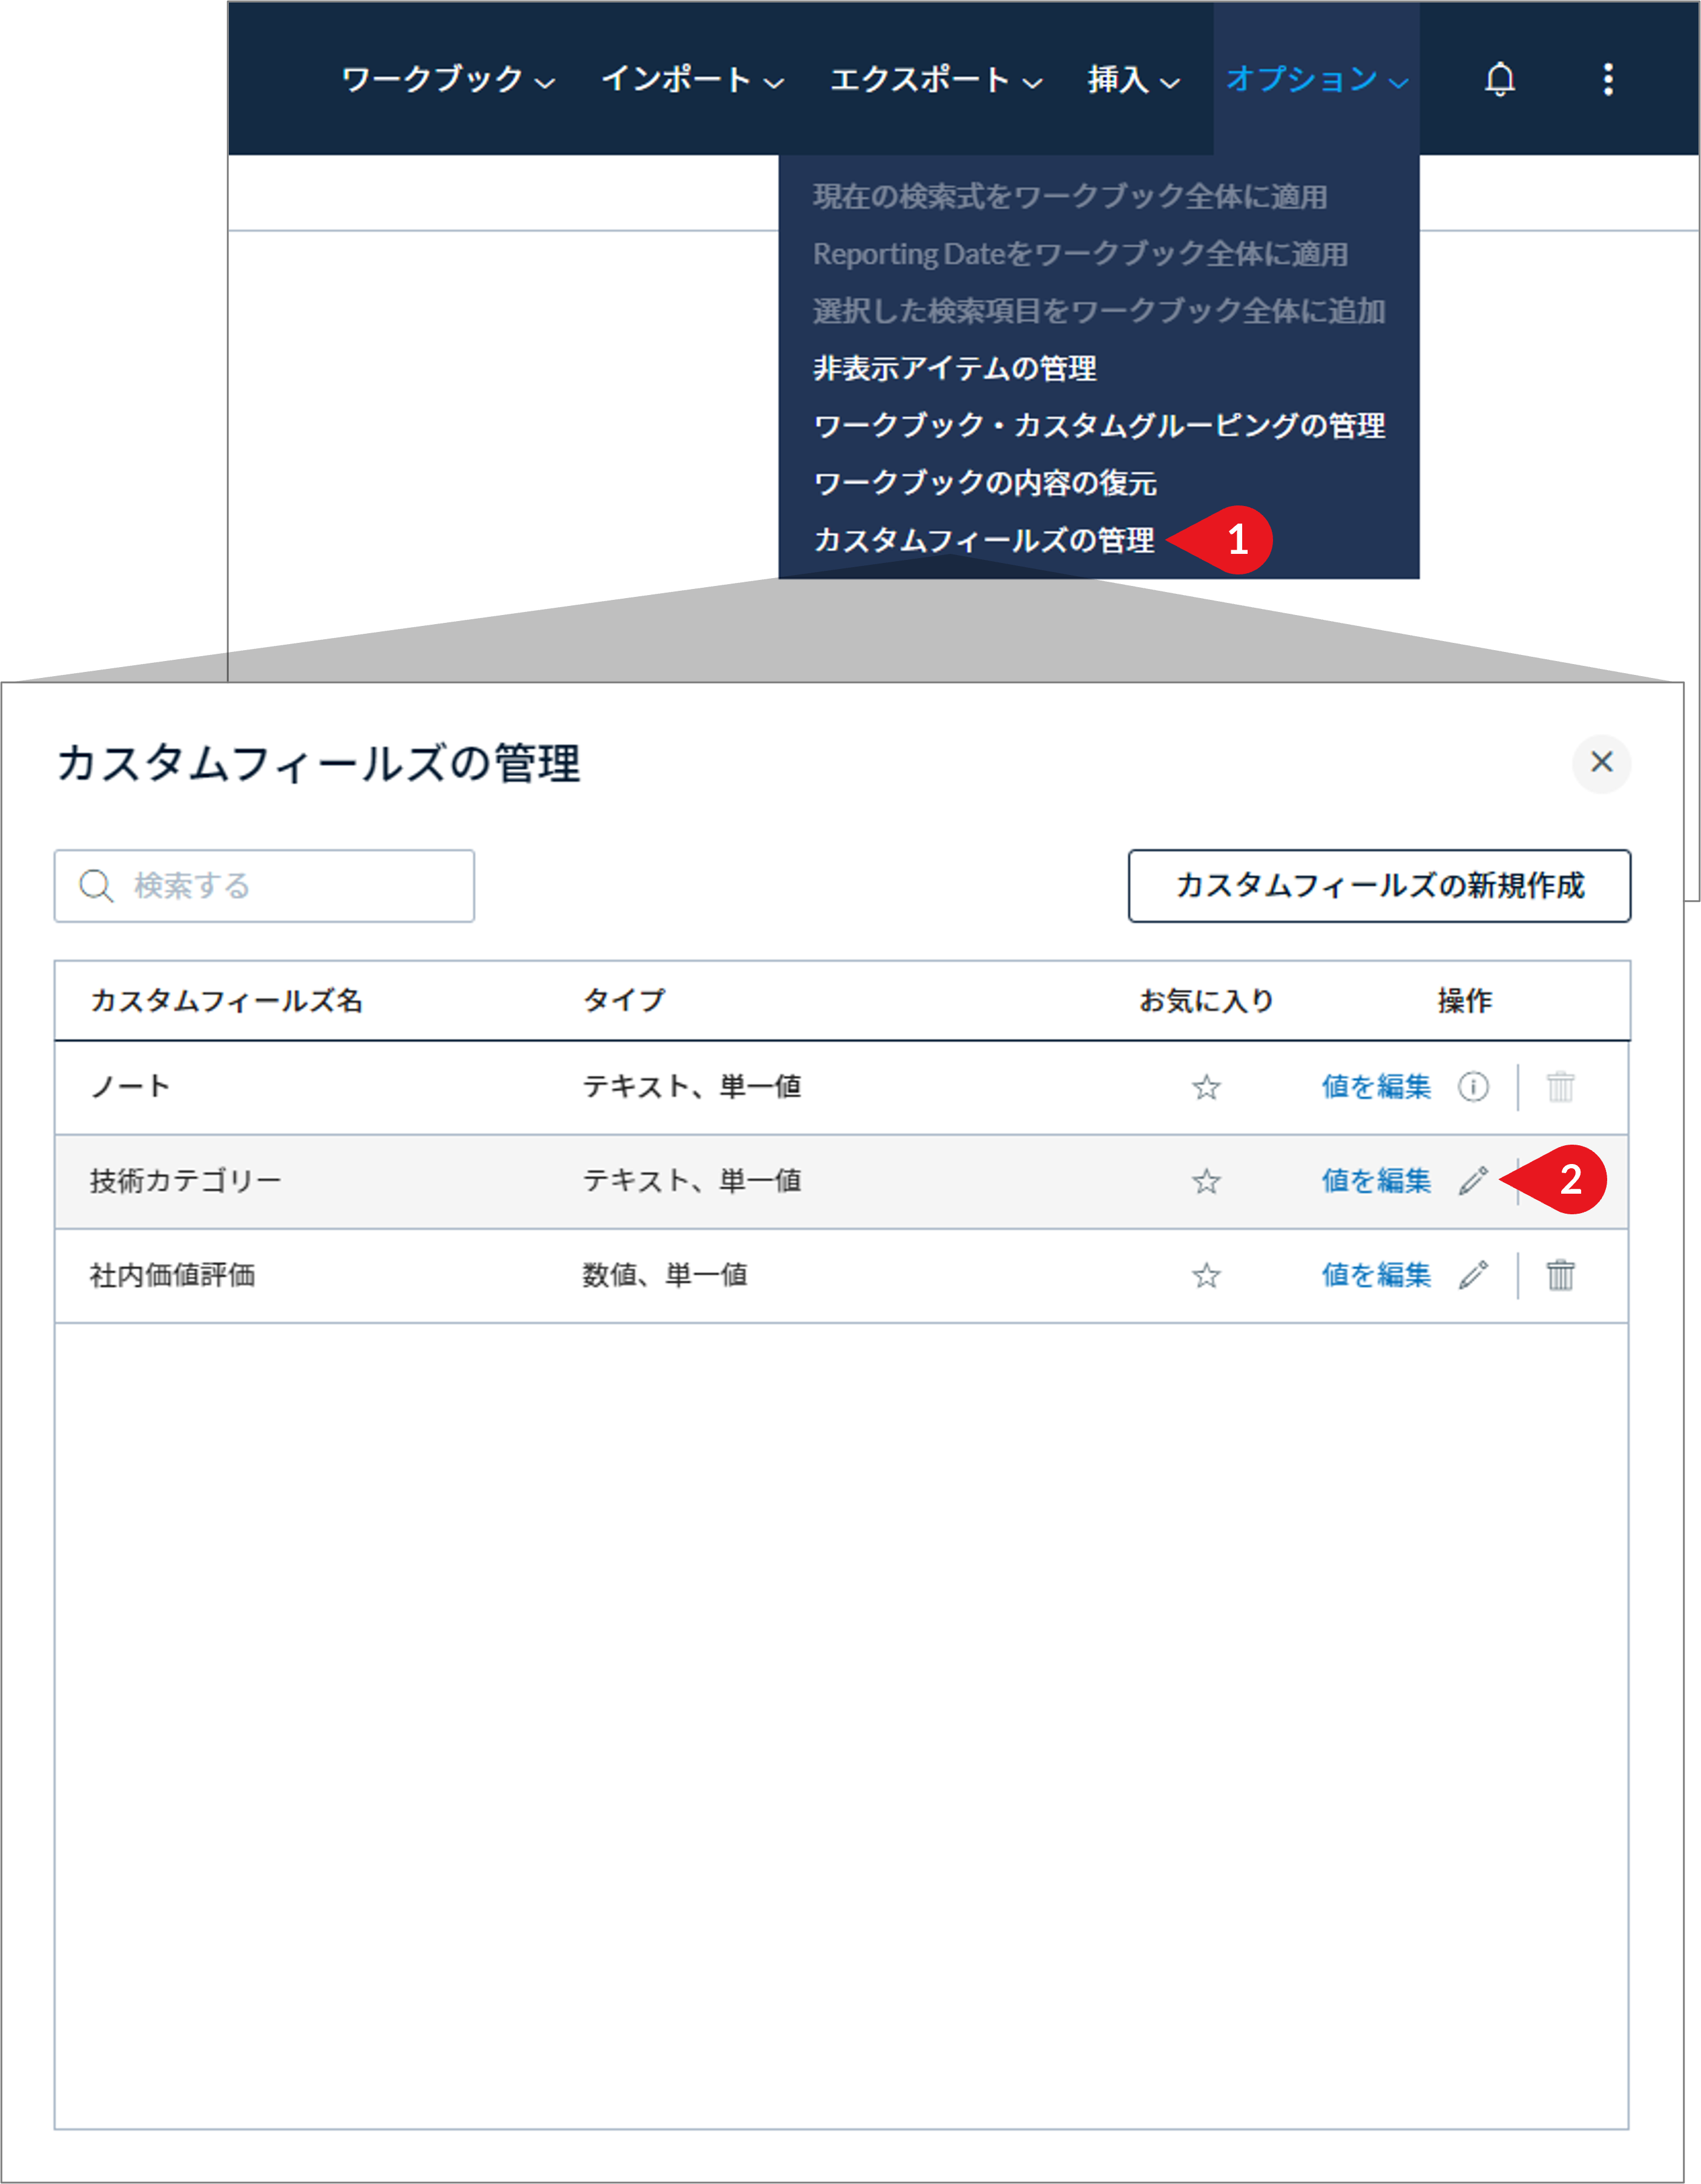Expand the ワークブック dropdown menu
Viewport: 1701px width, 2184px height.
tap(448, 79)
